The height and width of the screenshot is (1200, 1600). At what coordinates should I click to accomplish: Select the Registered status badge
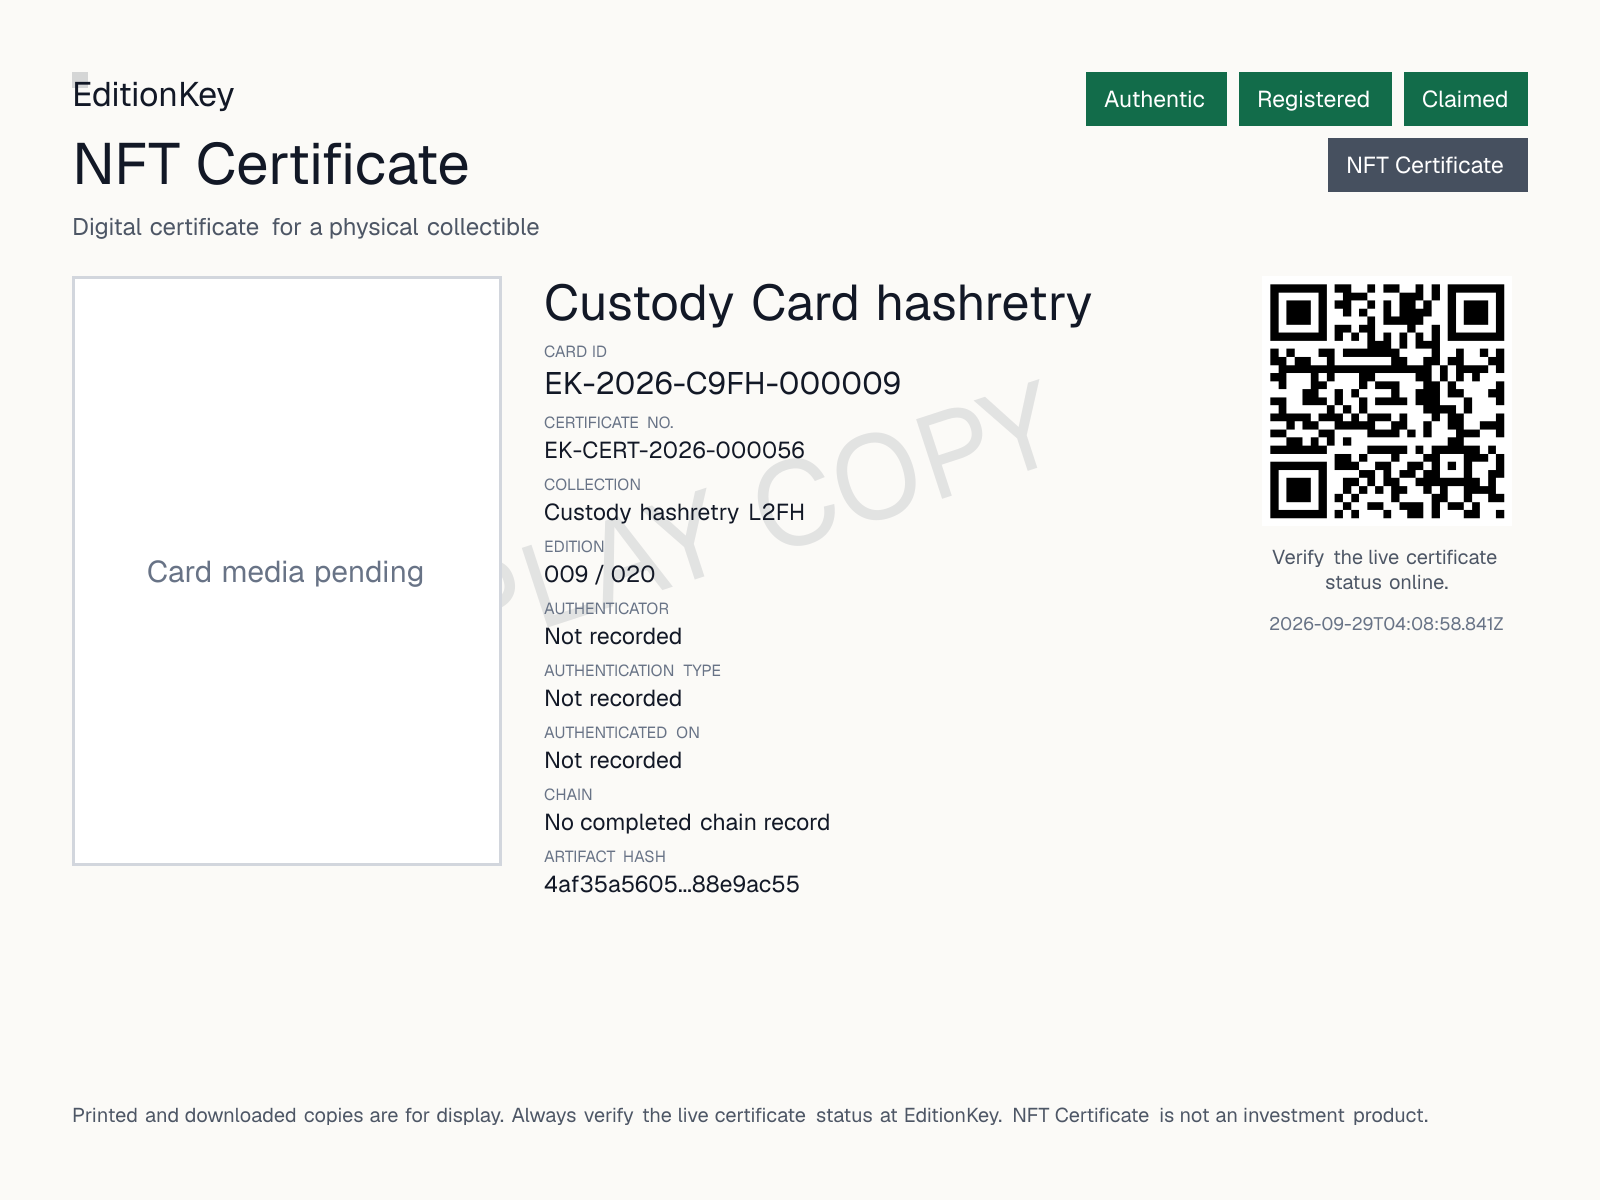click(x=1315, y=99)
